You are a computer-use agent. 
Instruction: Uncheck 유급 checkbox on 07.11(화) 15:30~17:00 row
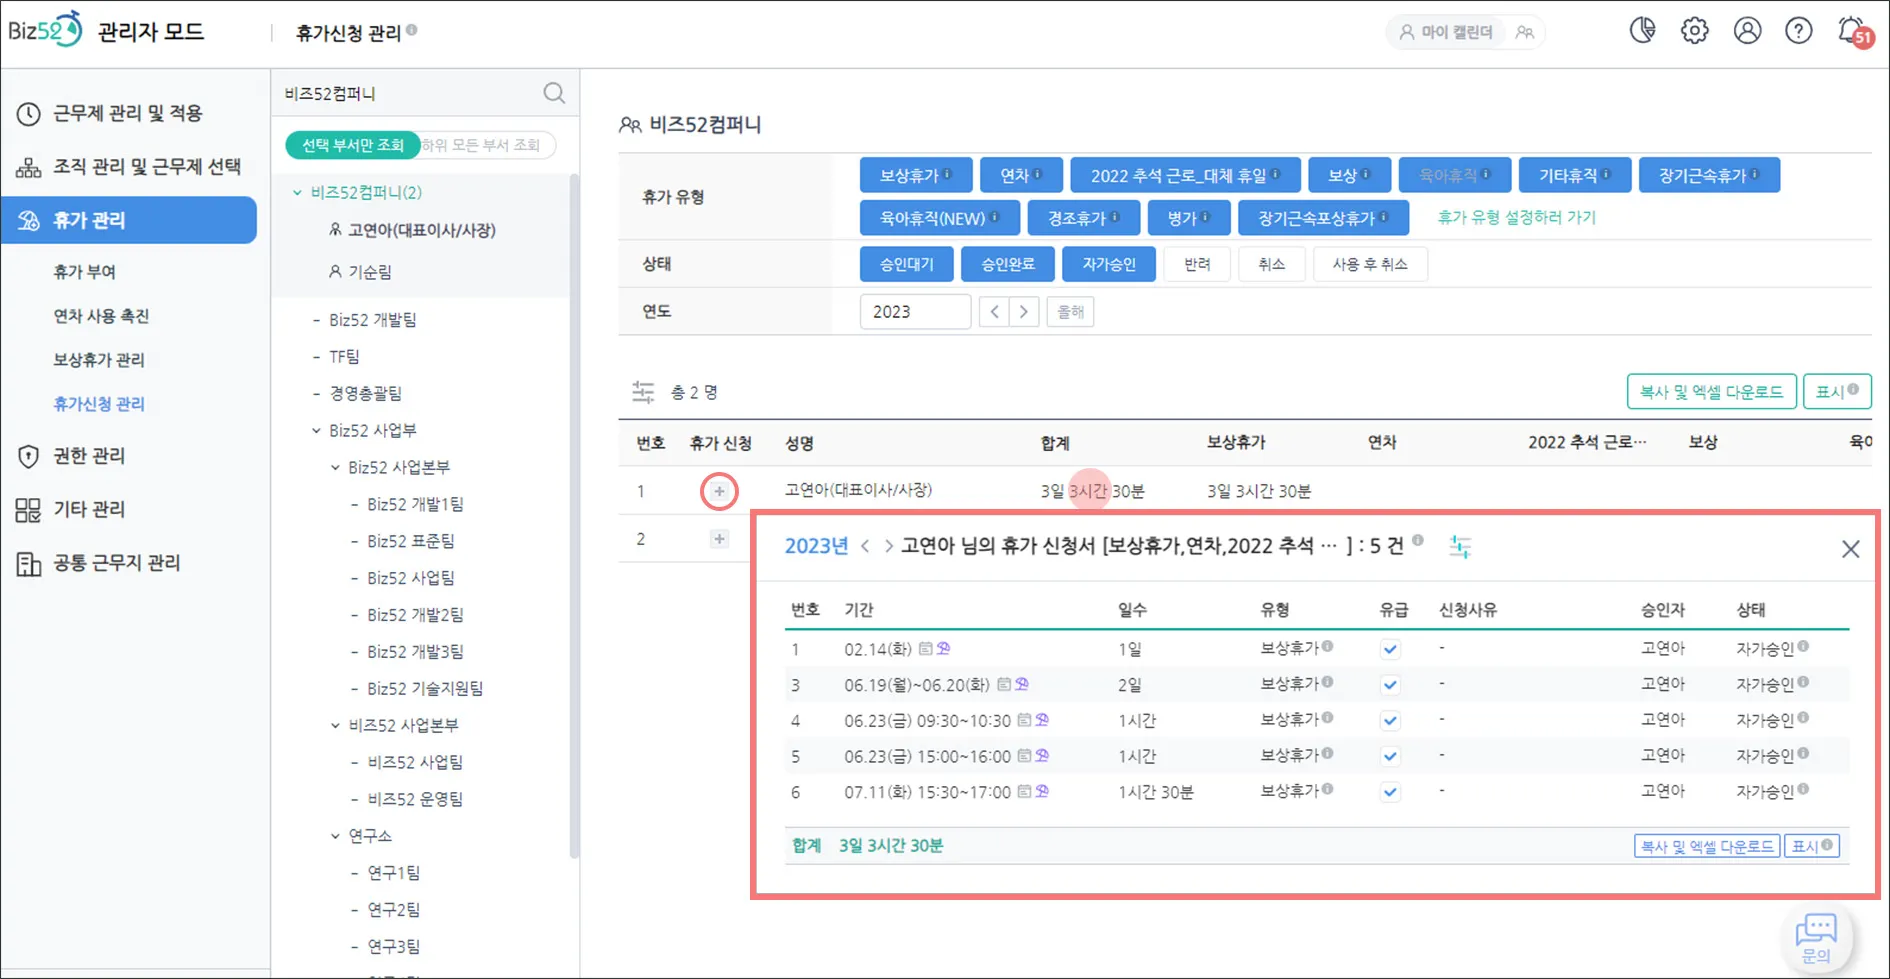(x=1390, y=793)
